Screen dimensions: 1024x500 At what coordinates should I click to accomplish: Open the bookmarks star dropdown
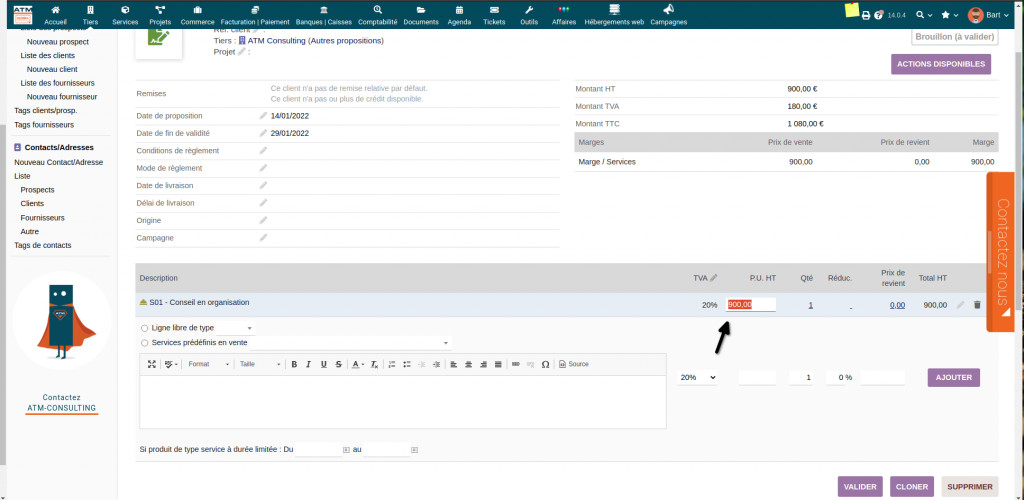(949, 15)
